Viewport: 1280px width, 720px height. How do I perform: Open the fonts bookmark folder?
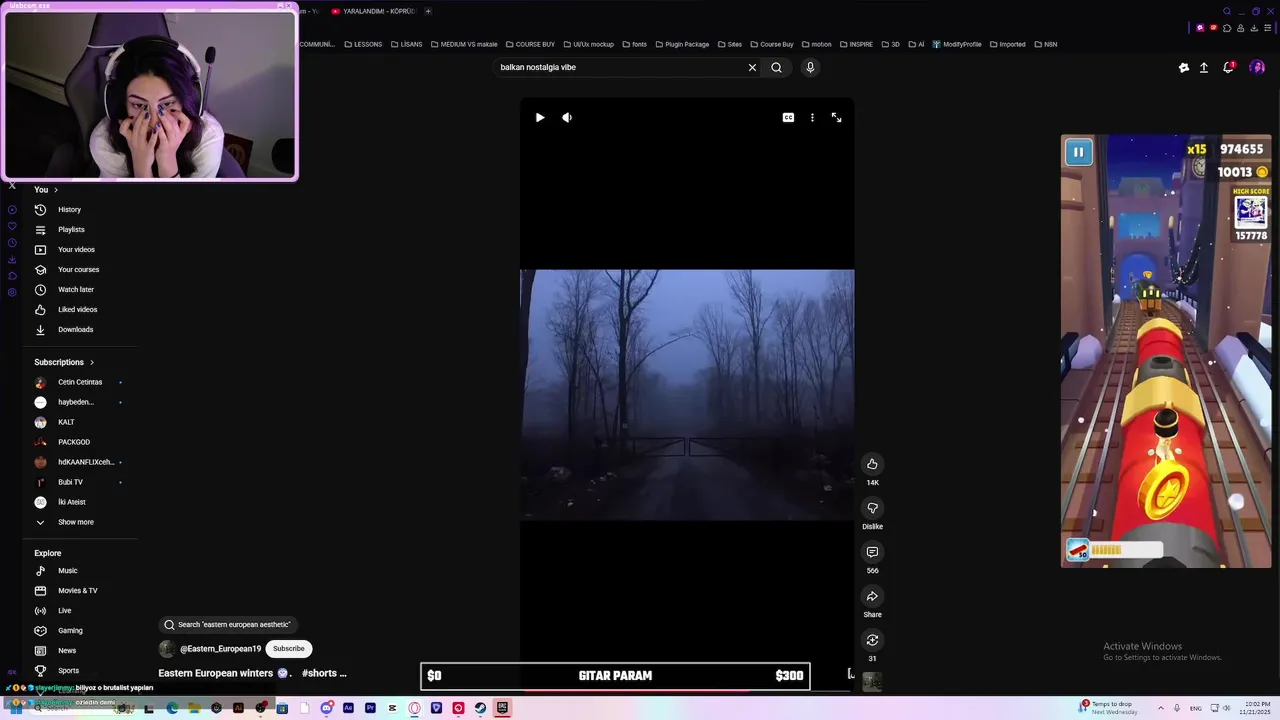634,44
